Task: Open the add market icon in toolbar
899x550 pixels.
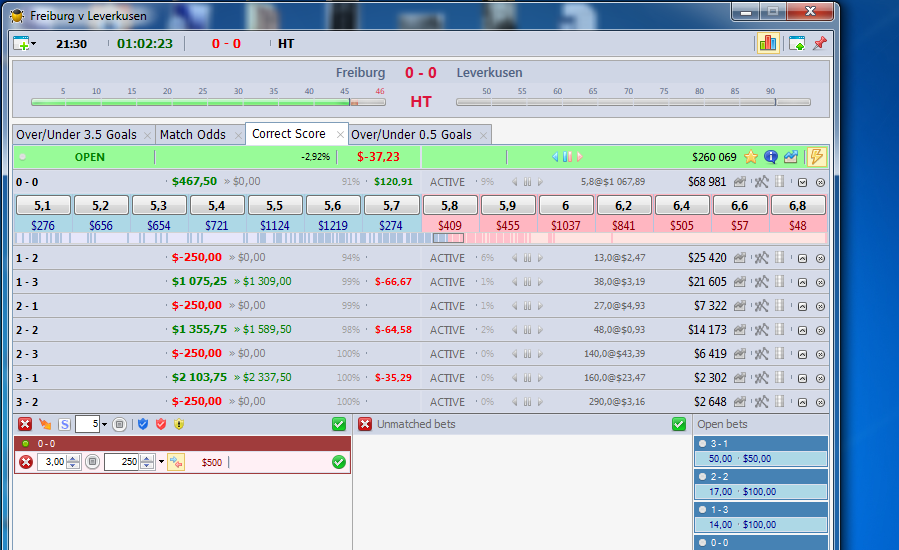Action: (21, 44)
